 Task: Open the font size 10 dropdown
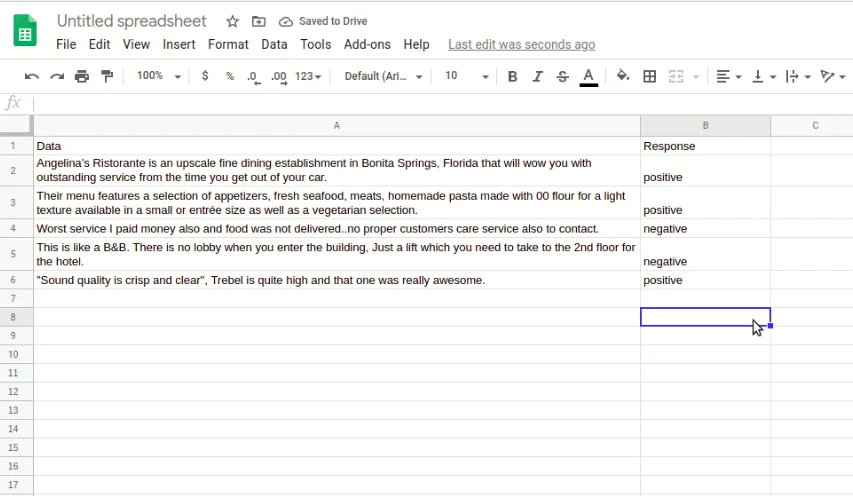point(466,76)
